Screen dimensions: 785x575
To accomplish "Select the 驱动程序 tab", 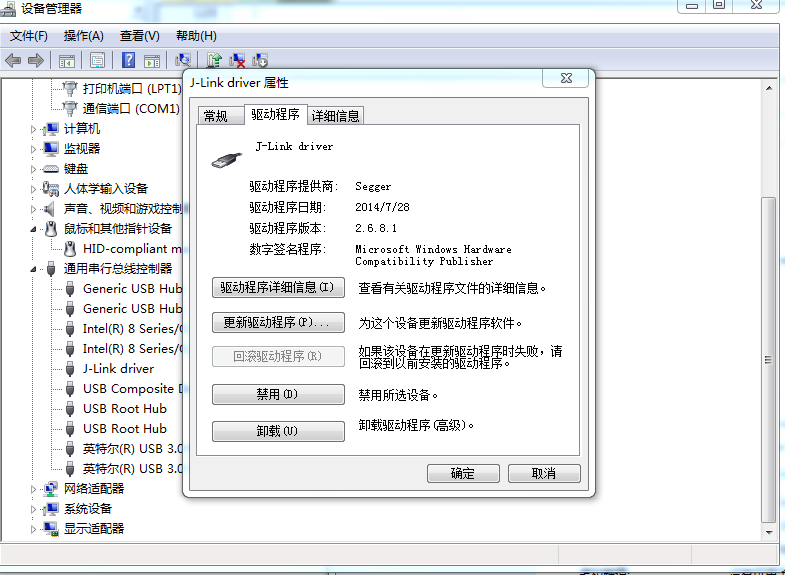I will click(x=275, y=115).
